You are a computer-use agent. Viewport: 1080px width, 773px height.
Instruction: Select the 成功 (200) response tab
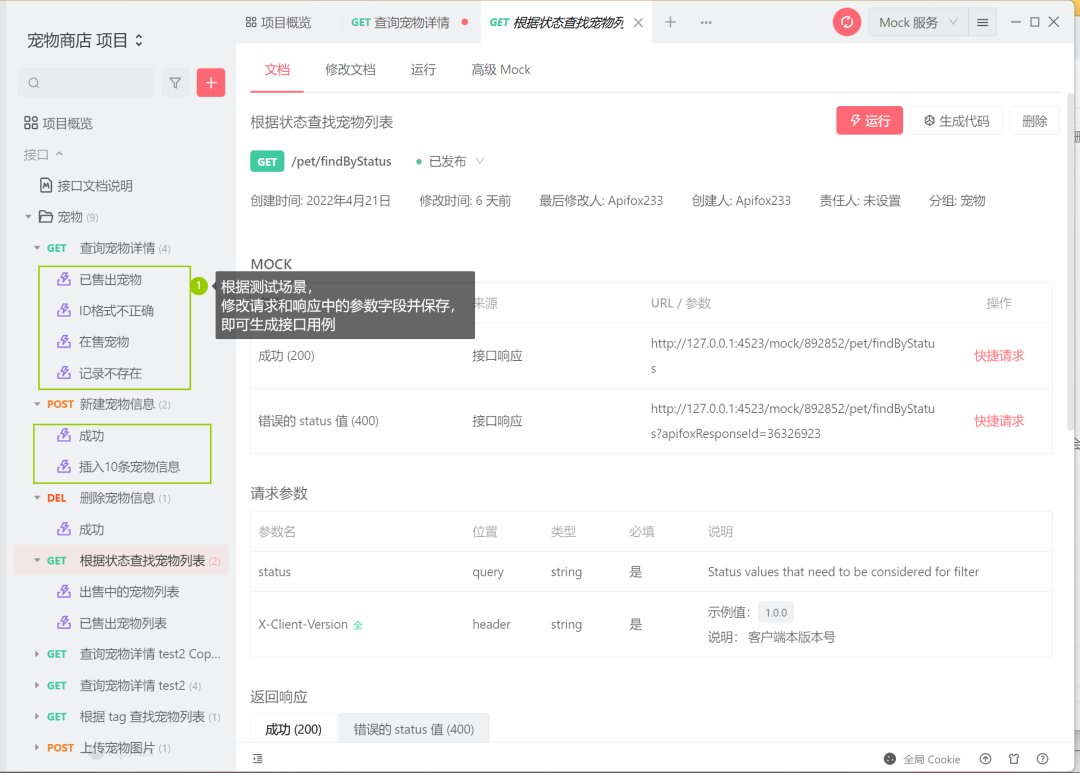click(293, 729)
